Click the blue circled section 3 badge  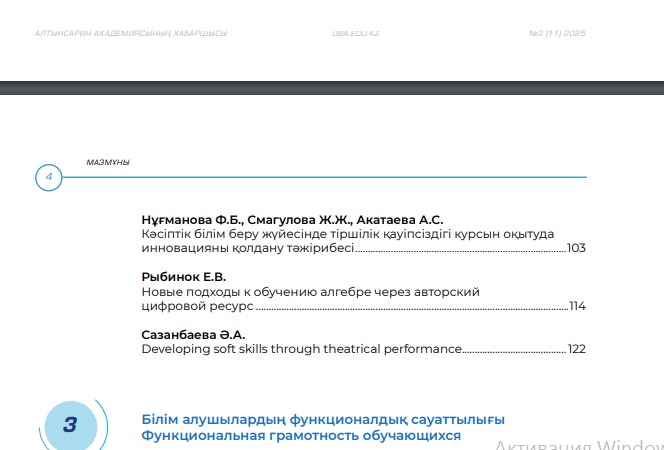coord(71,424)
